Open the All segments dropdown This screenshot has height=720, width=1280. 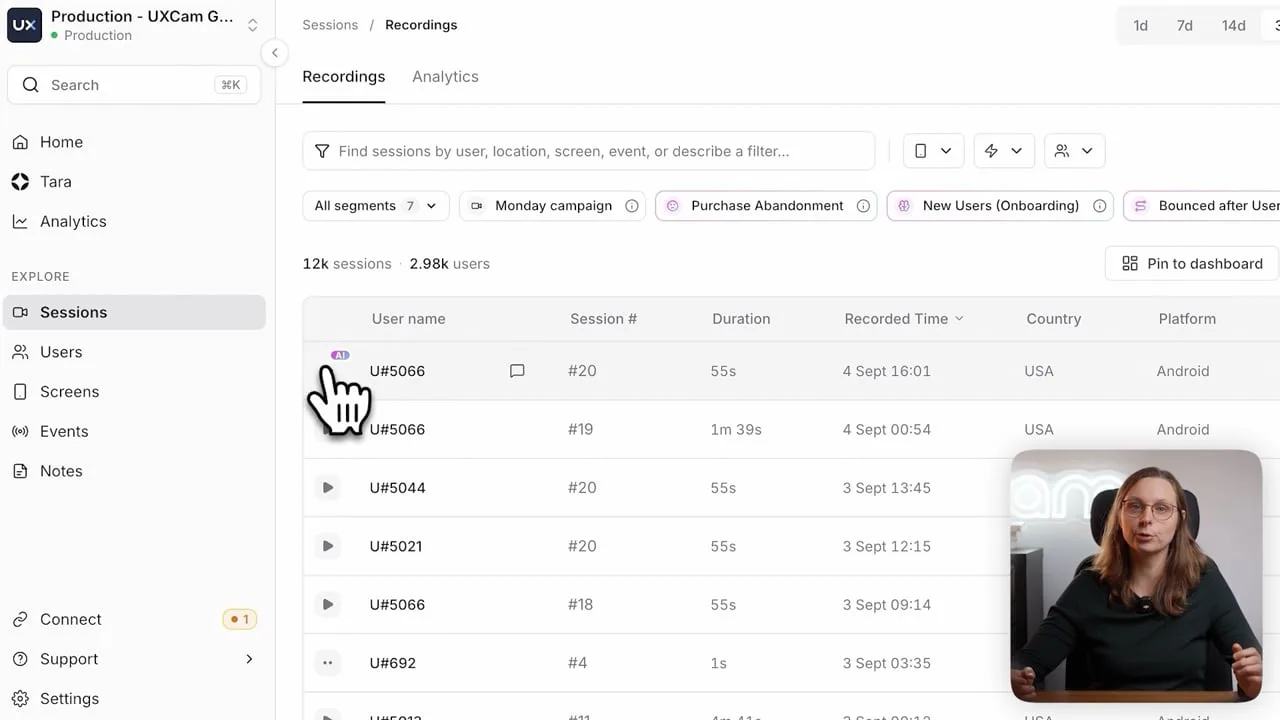point(376,206)
